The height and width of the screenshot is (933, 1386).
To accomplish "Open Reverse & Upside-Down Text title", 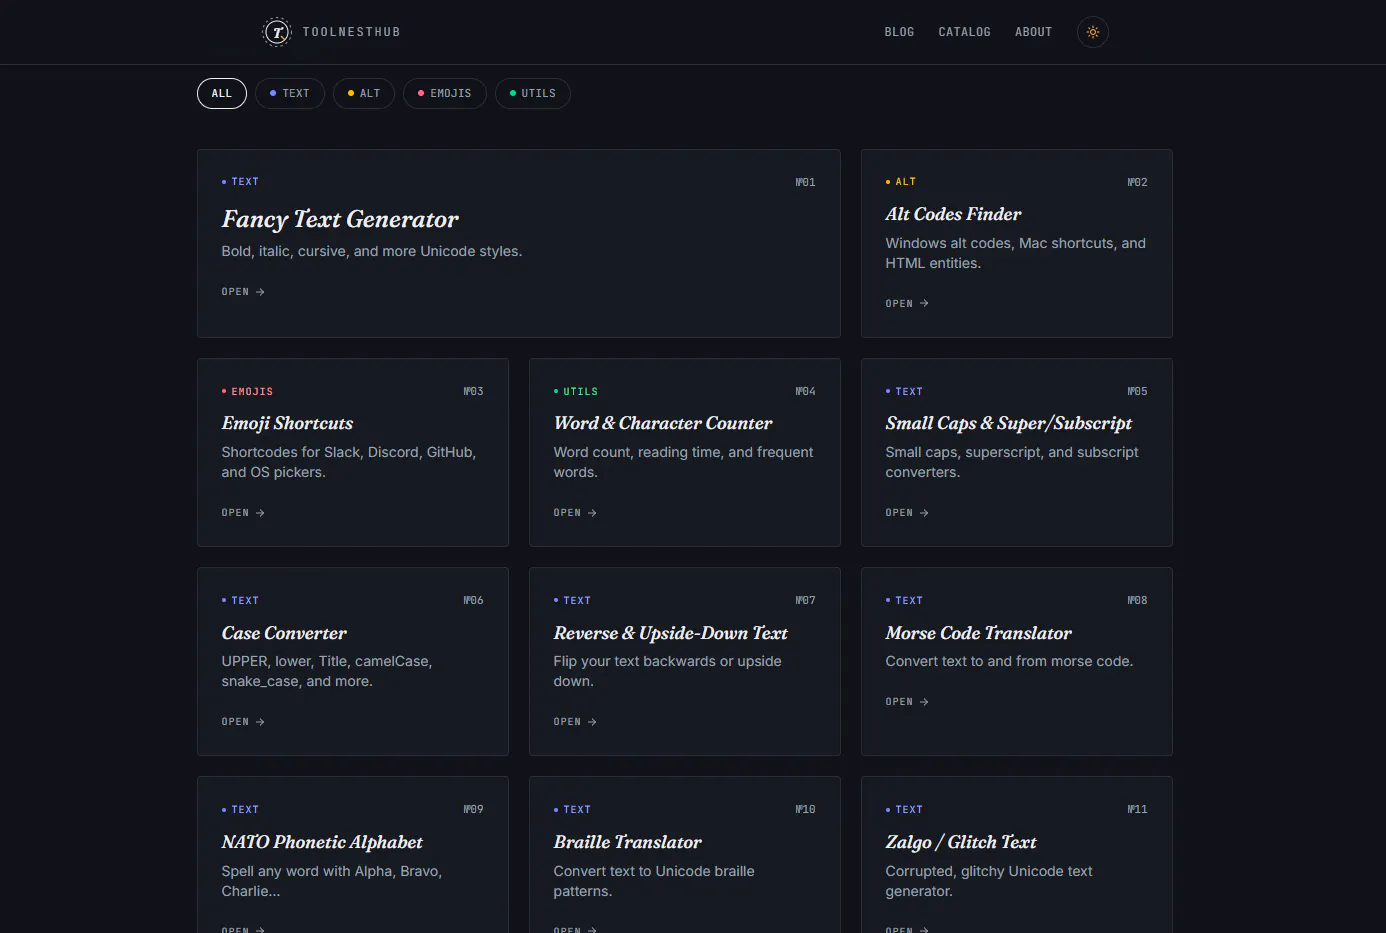I will [671, 633].
